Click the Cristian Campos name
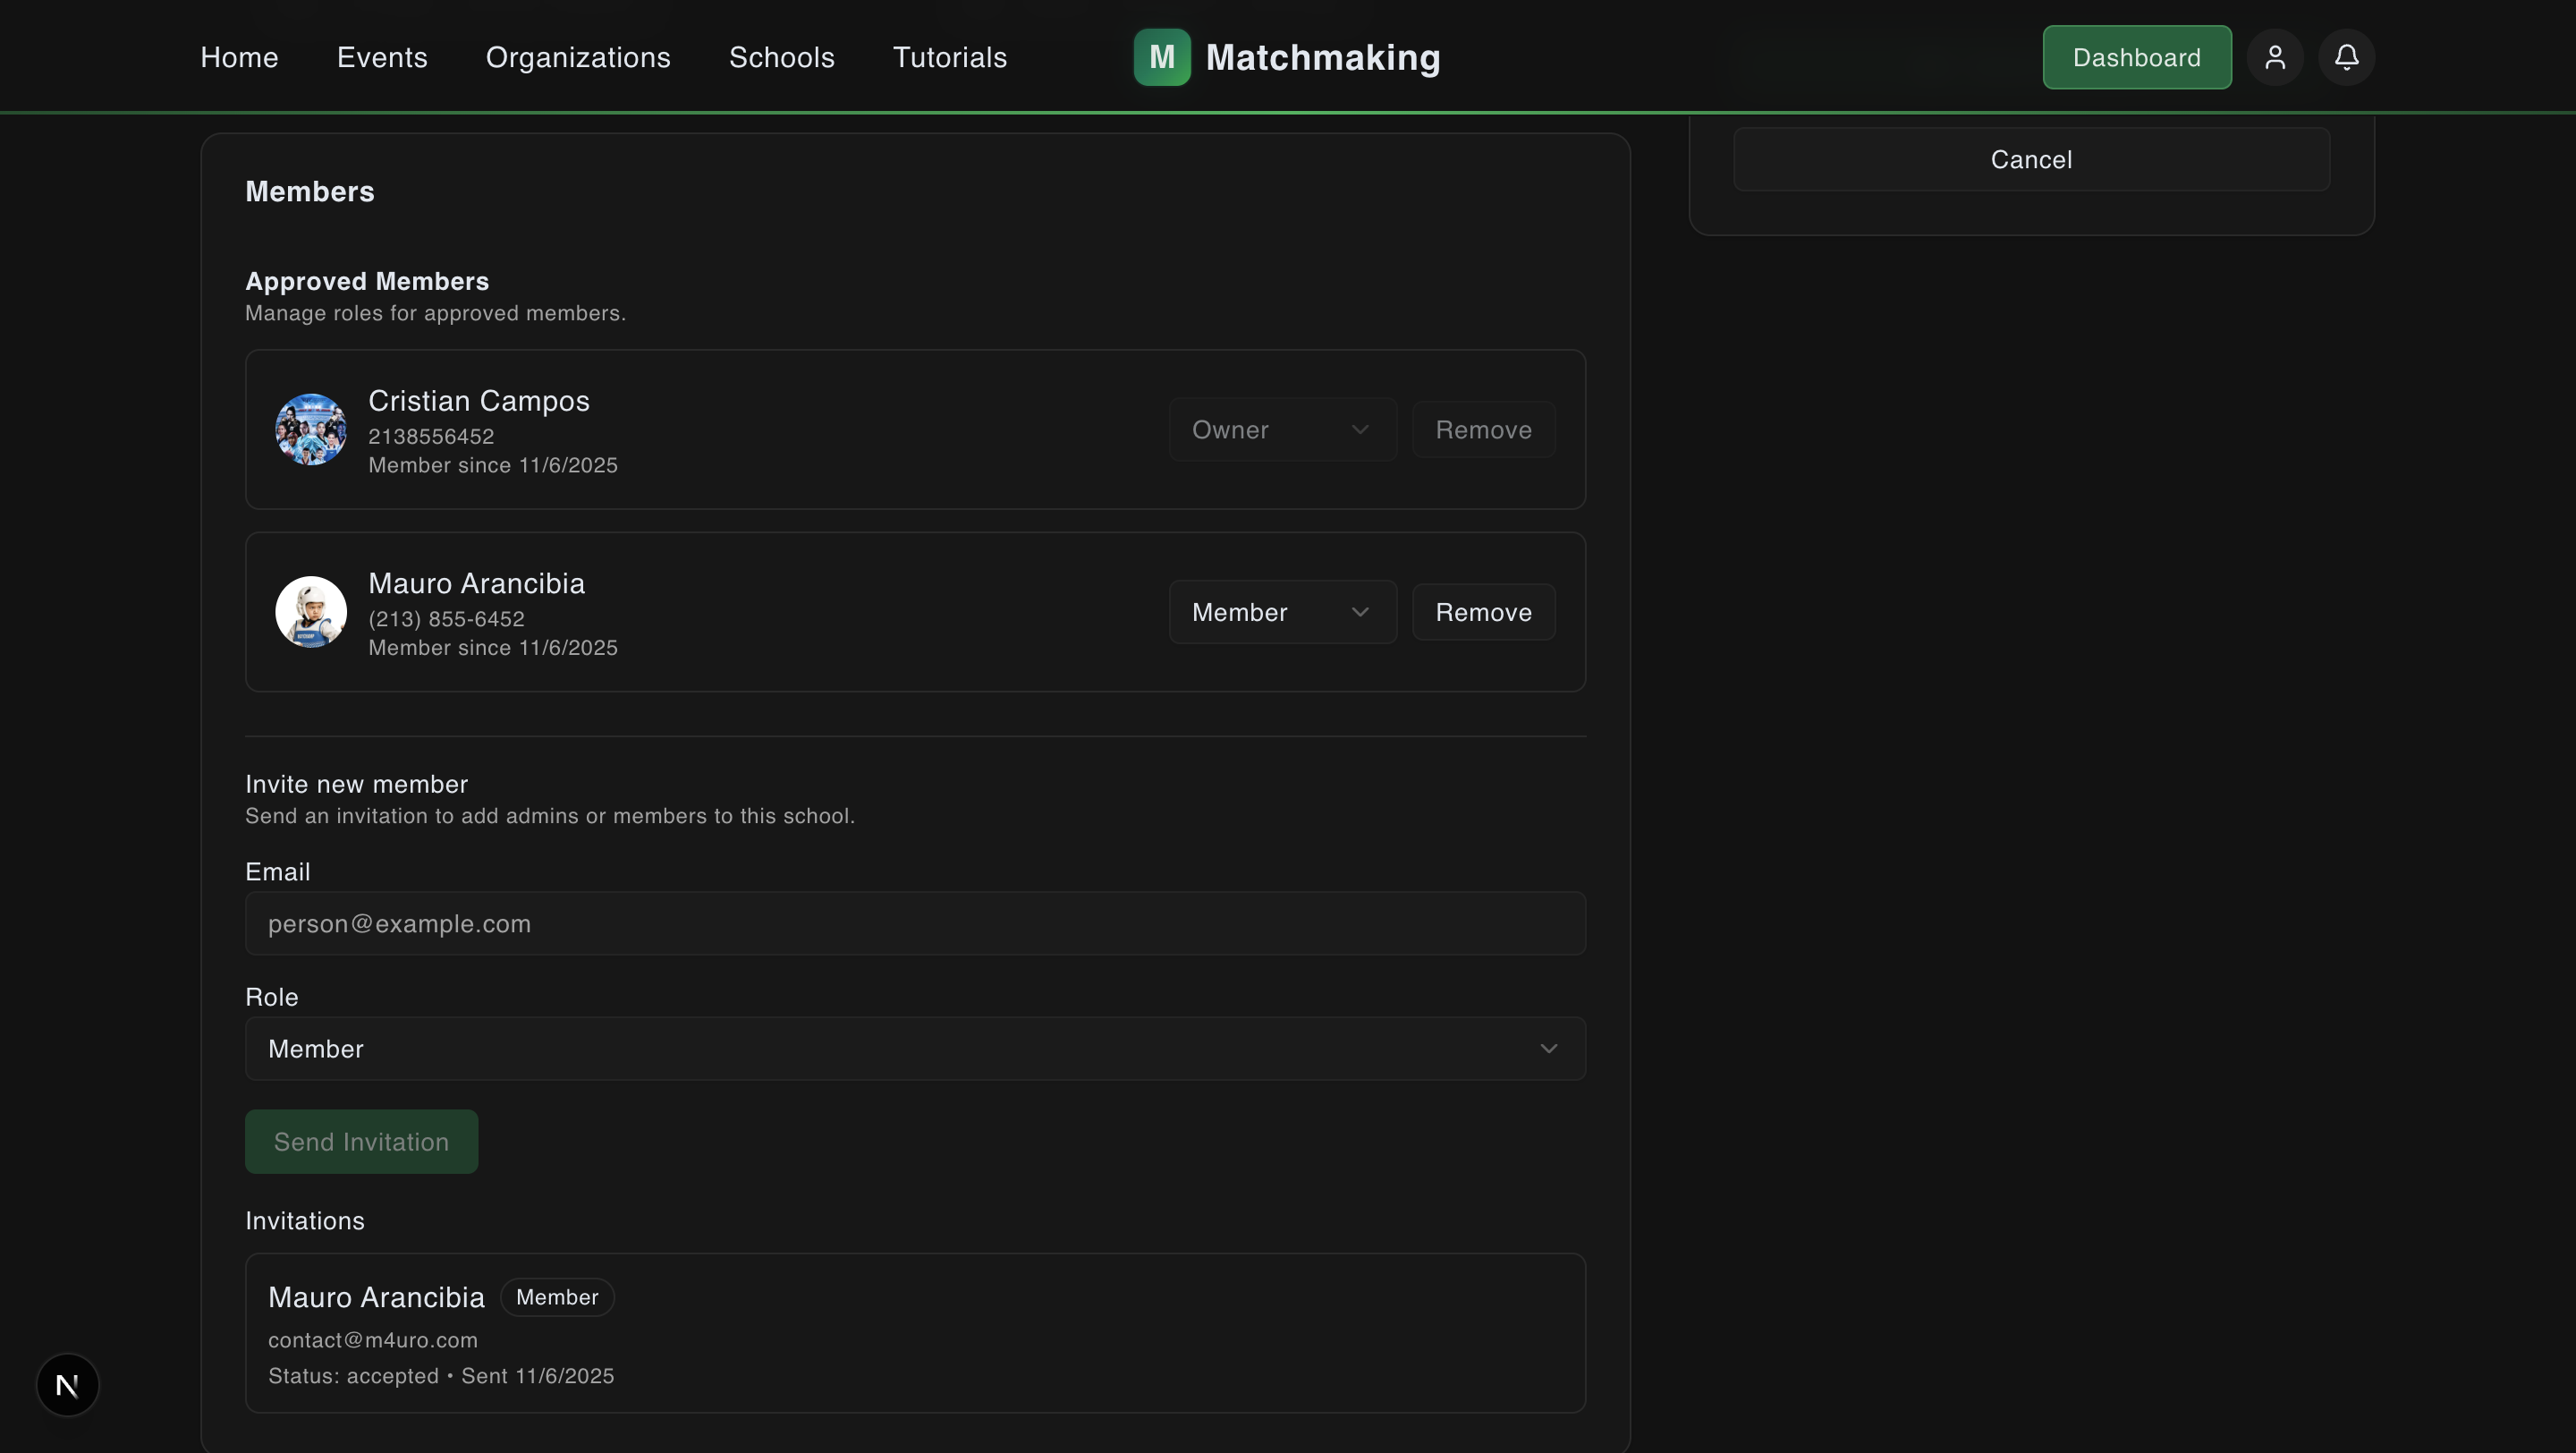 (x=479, y=401)
